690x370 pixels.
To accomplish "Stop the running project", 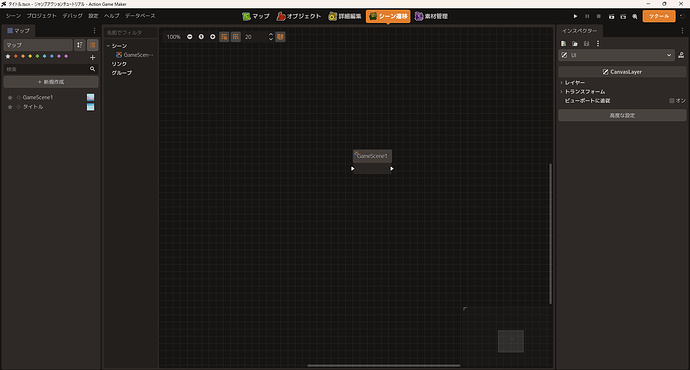I will [598, 16].
